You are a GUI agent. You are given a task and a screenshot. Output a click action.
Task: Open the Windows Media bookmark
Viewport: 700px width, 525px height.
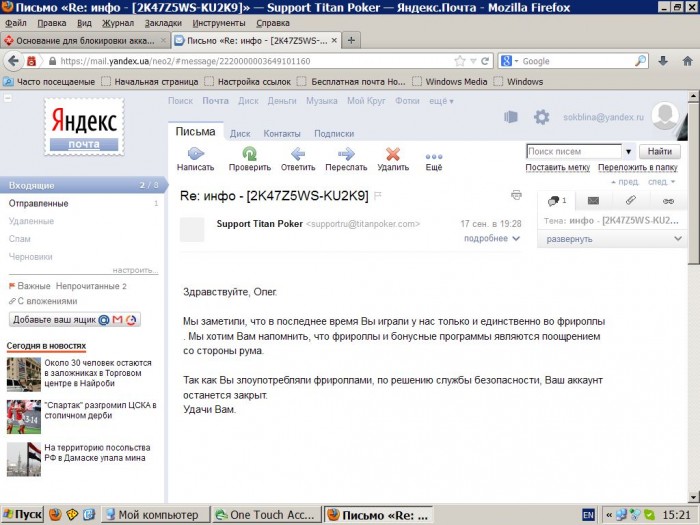450,82
